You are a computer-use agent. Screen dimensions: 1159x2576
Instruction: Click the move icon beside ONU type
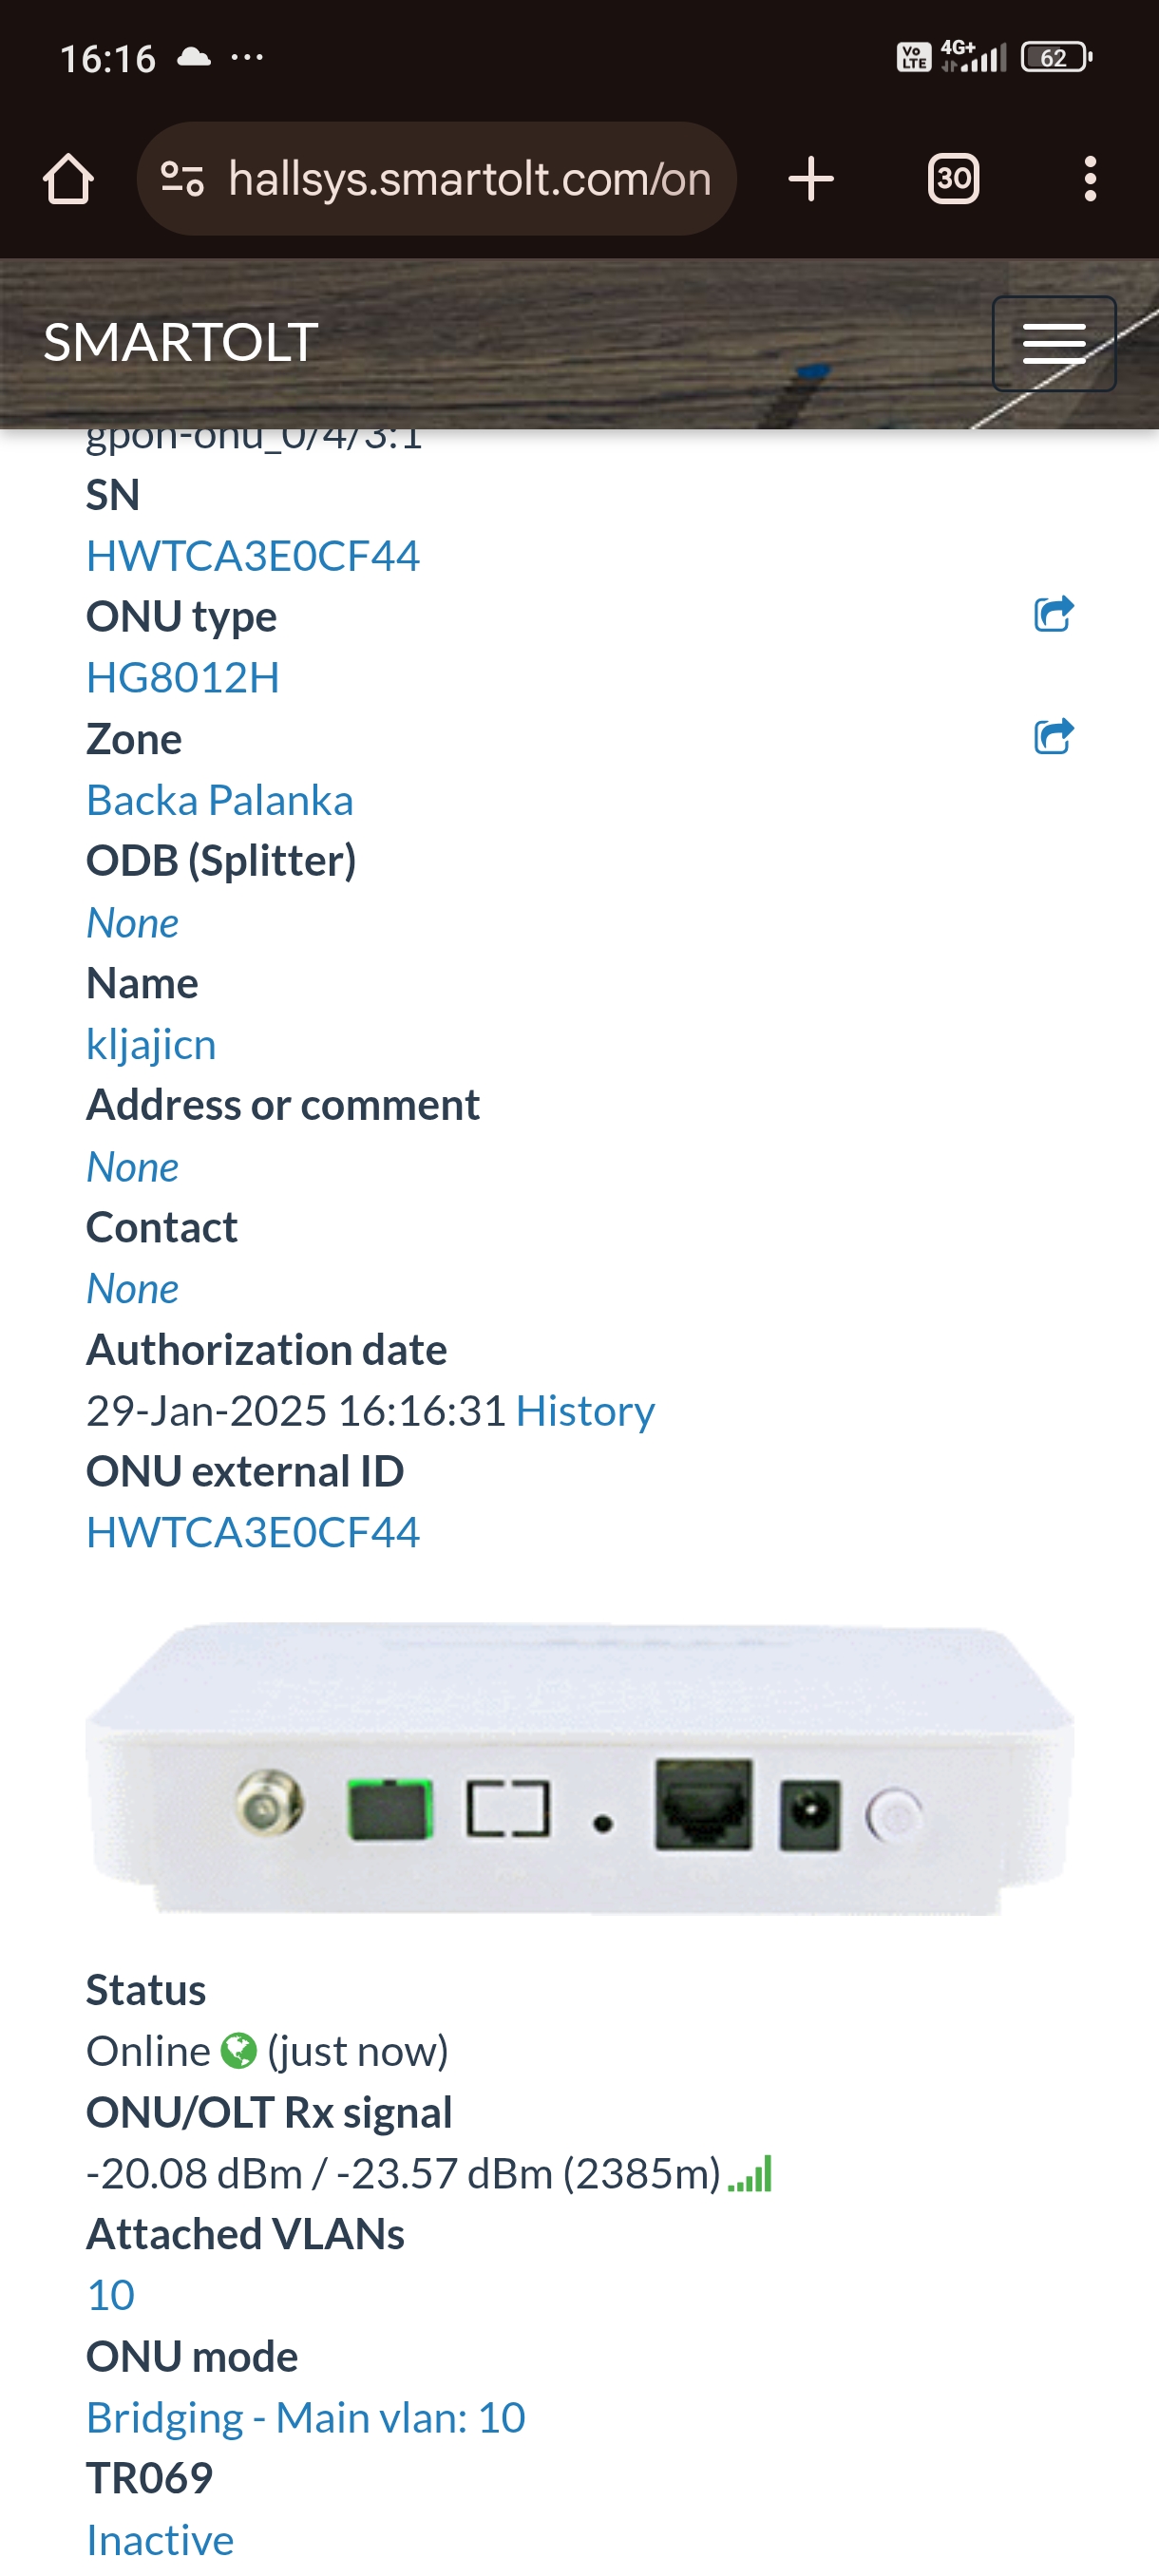[1053, 614]
